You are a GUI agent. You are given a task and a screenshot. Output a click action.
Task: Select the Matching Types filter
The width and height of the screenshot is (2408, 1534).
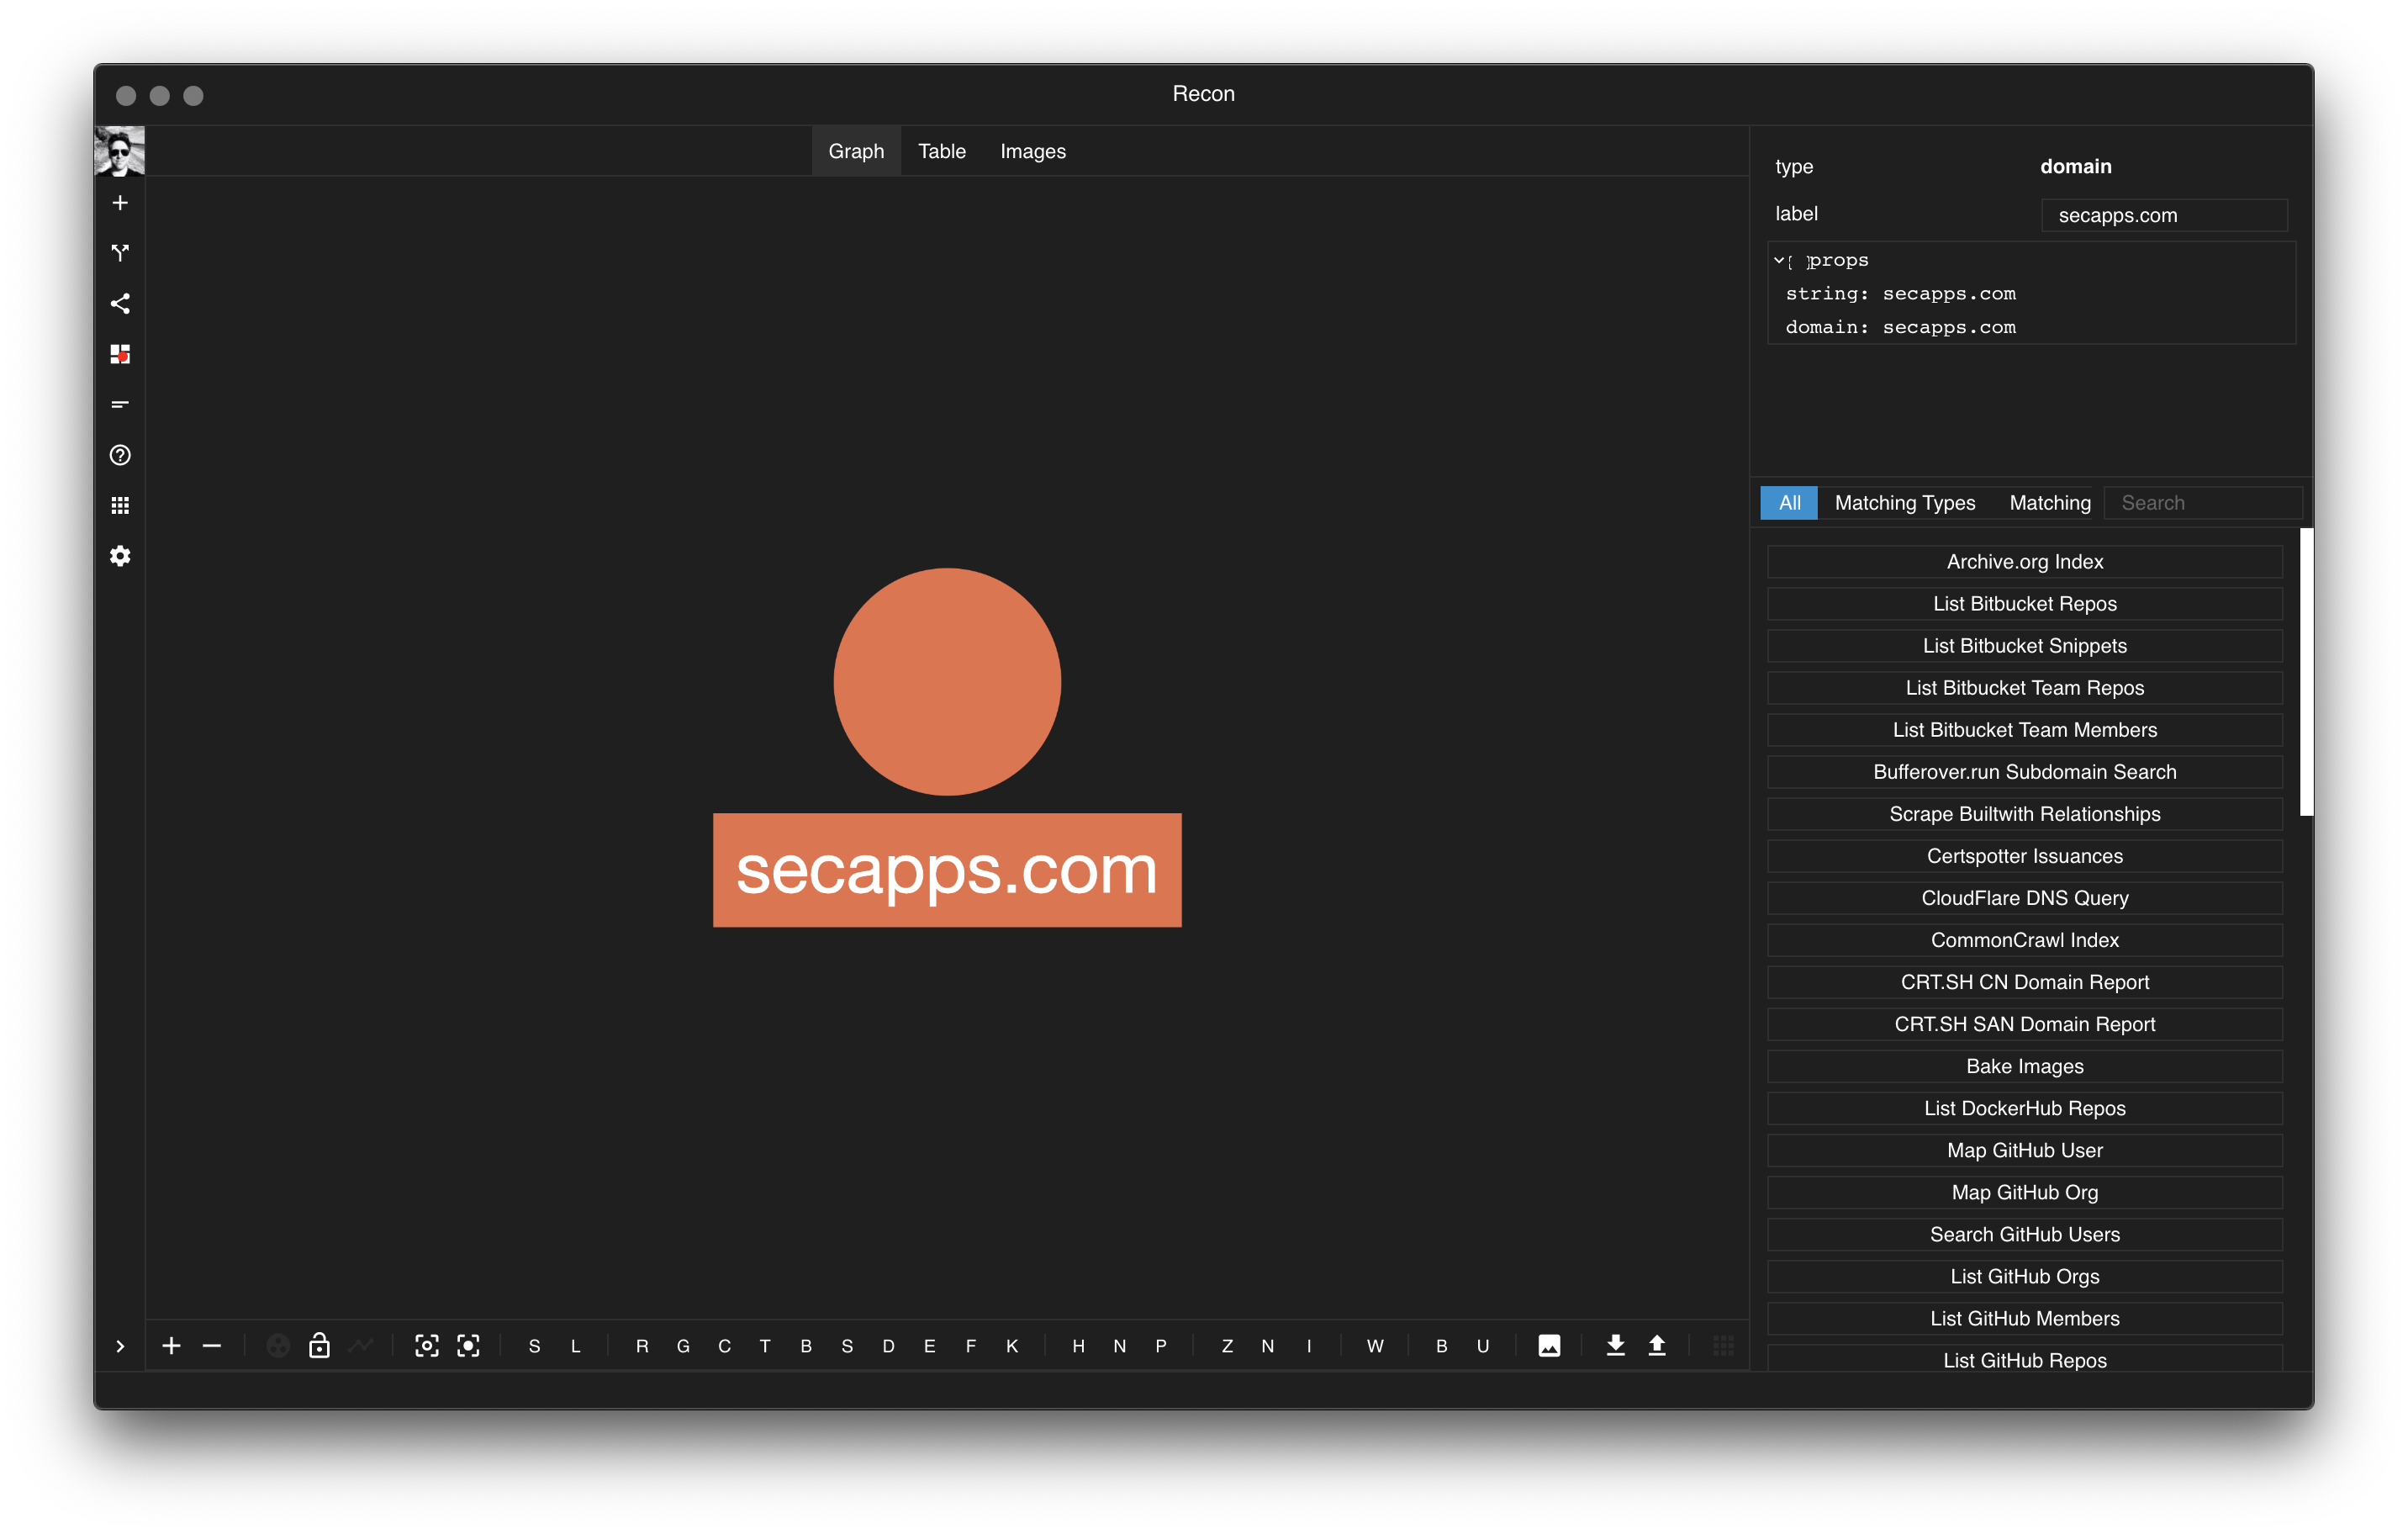[1904, 503]
